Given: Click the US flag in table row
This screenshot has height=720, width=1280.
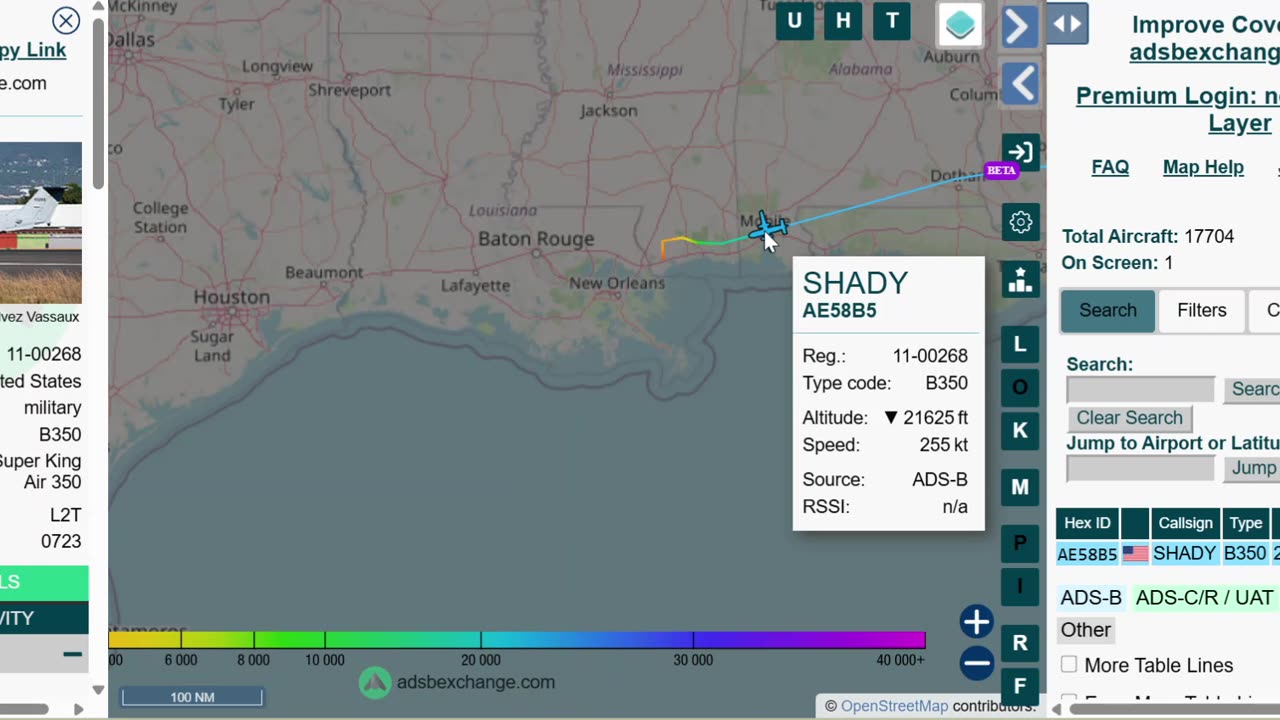Looking at the screenshot, I should point(1135,553).
